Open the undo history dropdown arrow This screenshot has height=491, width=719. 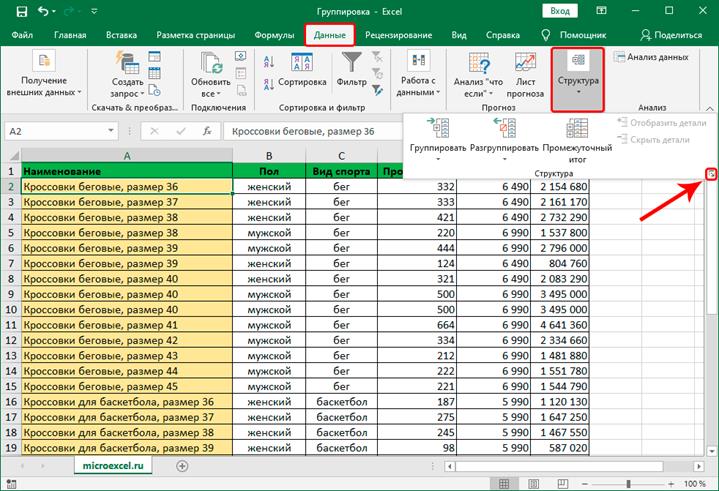pos(54,11)
